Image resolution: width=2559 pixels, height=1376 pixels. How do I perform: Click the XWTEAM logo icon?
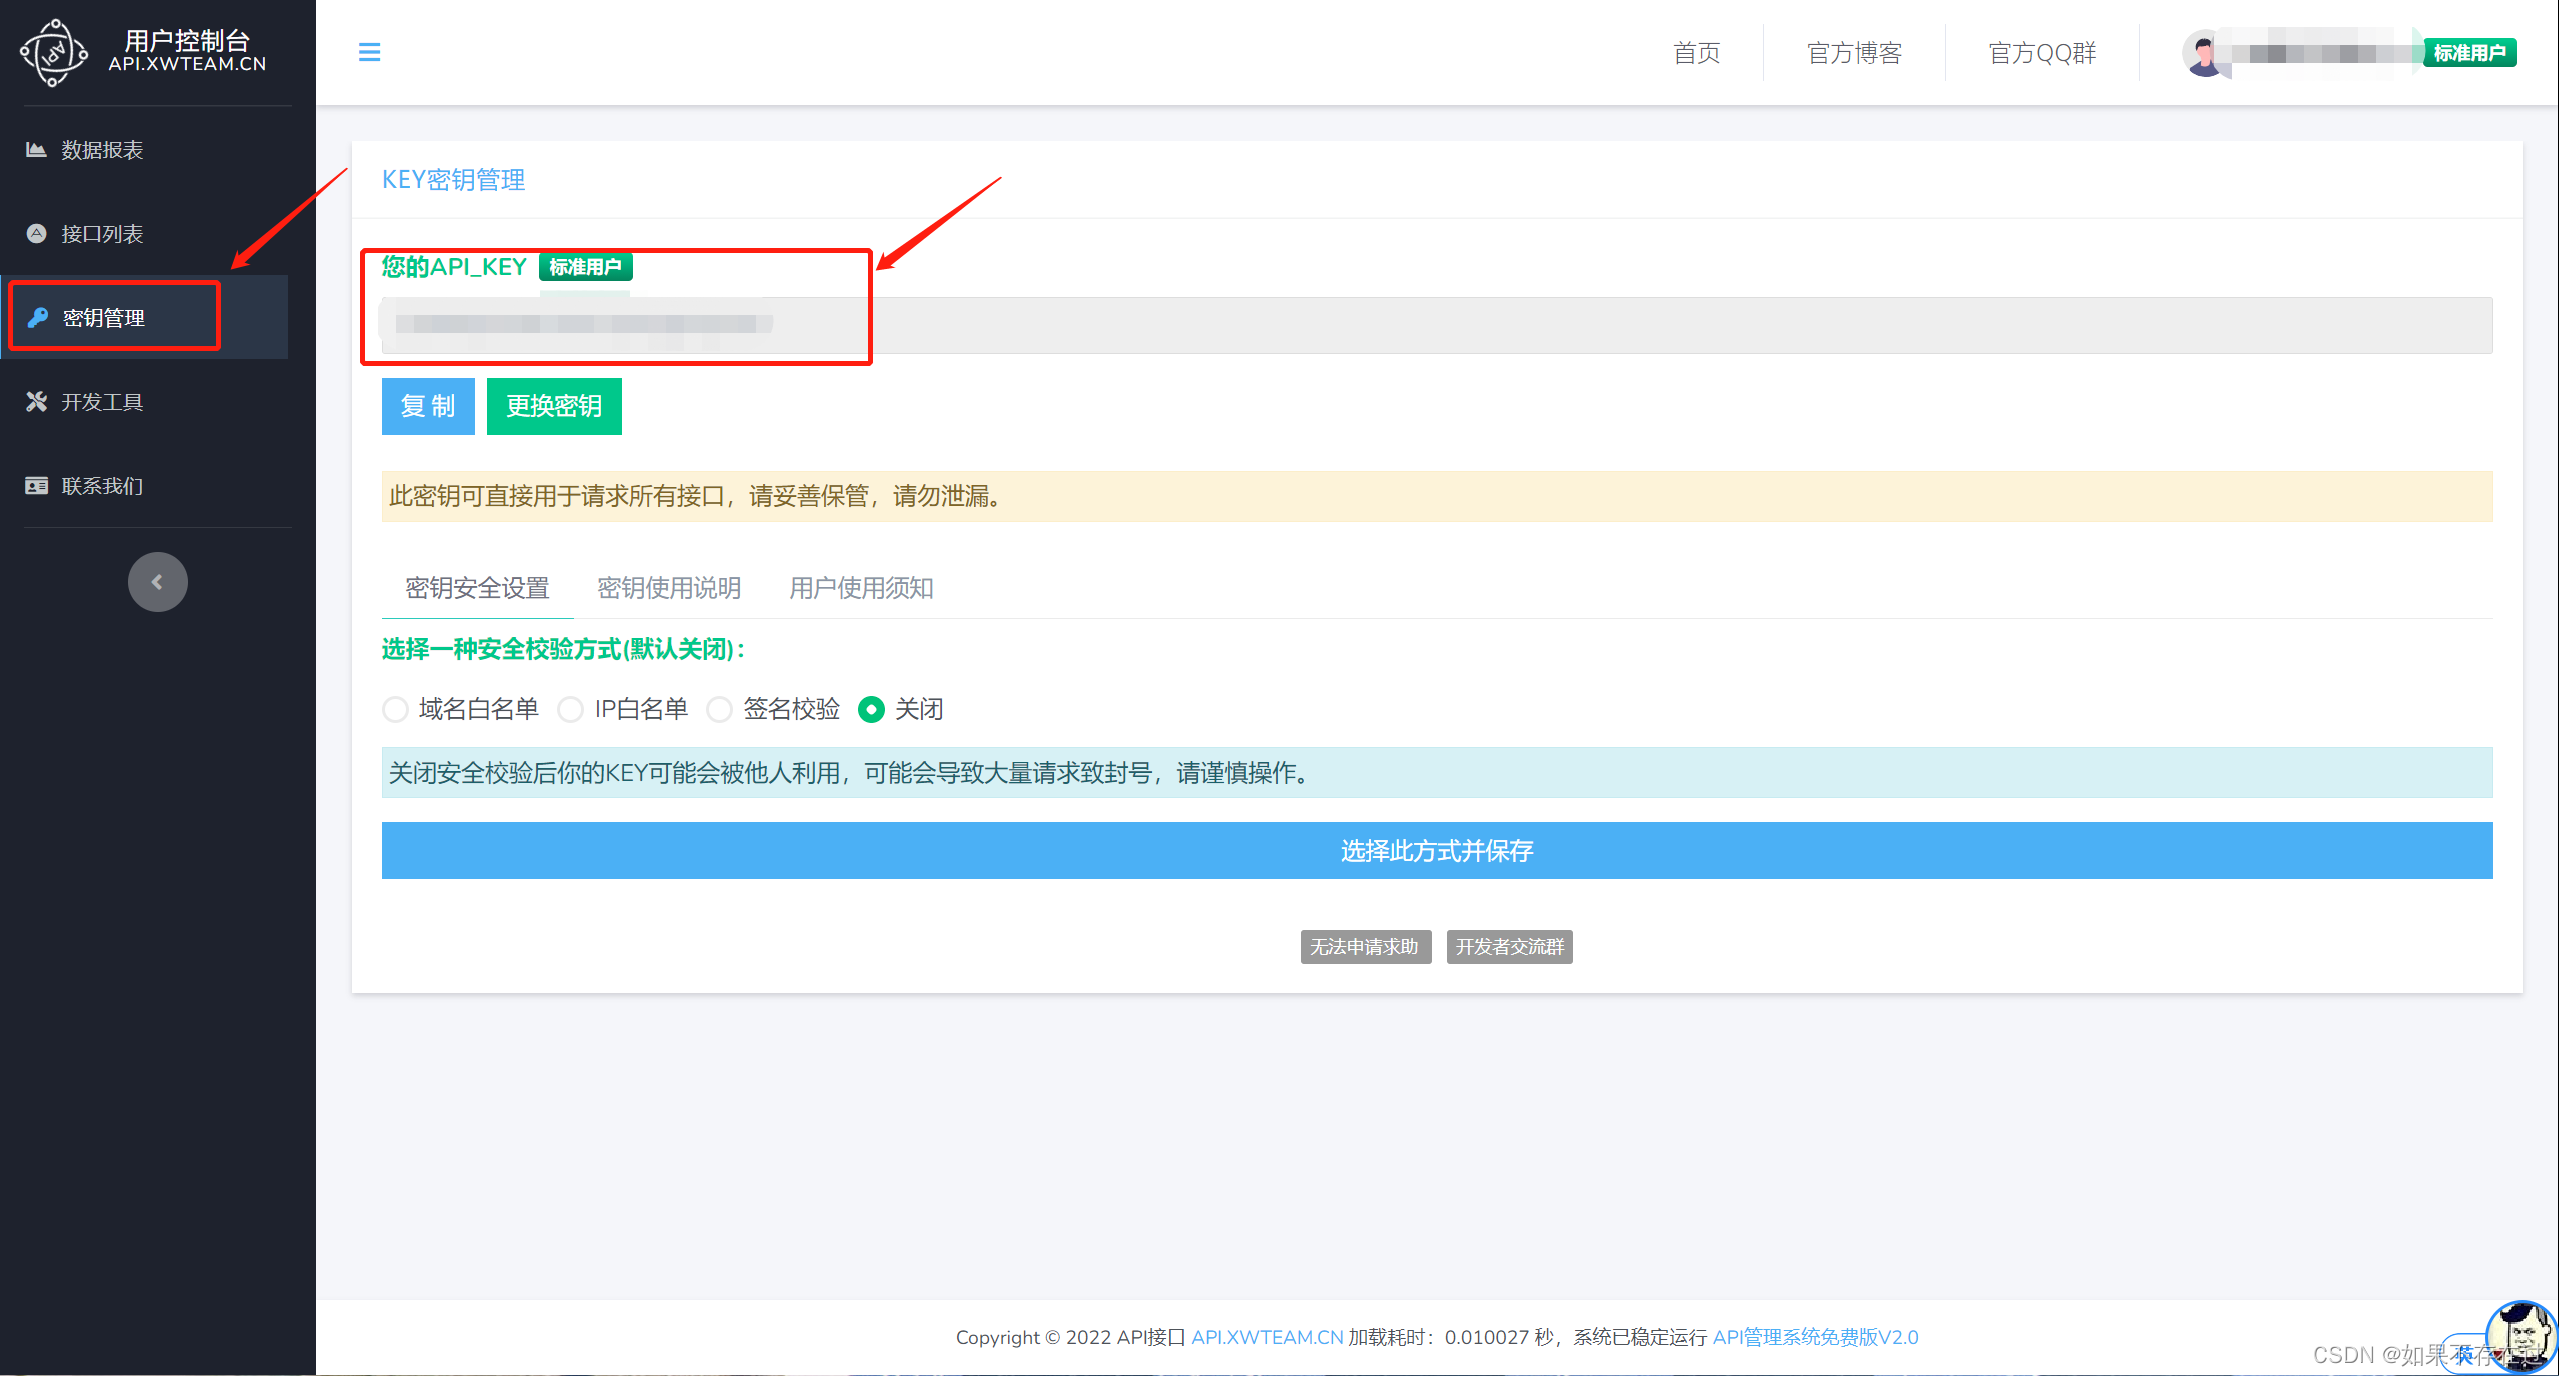pyautogui.click(x=54, y=52)
